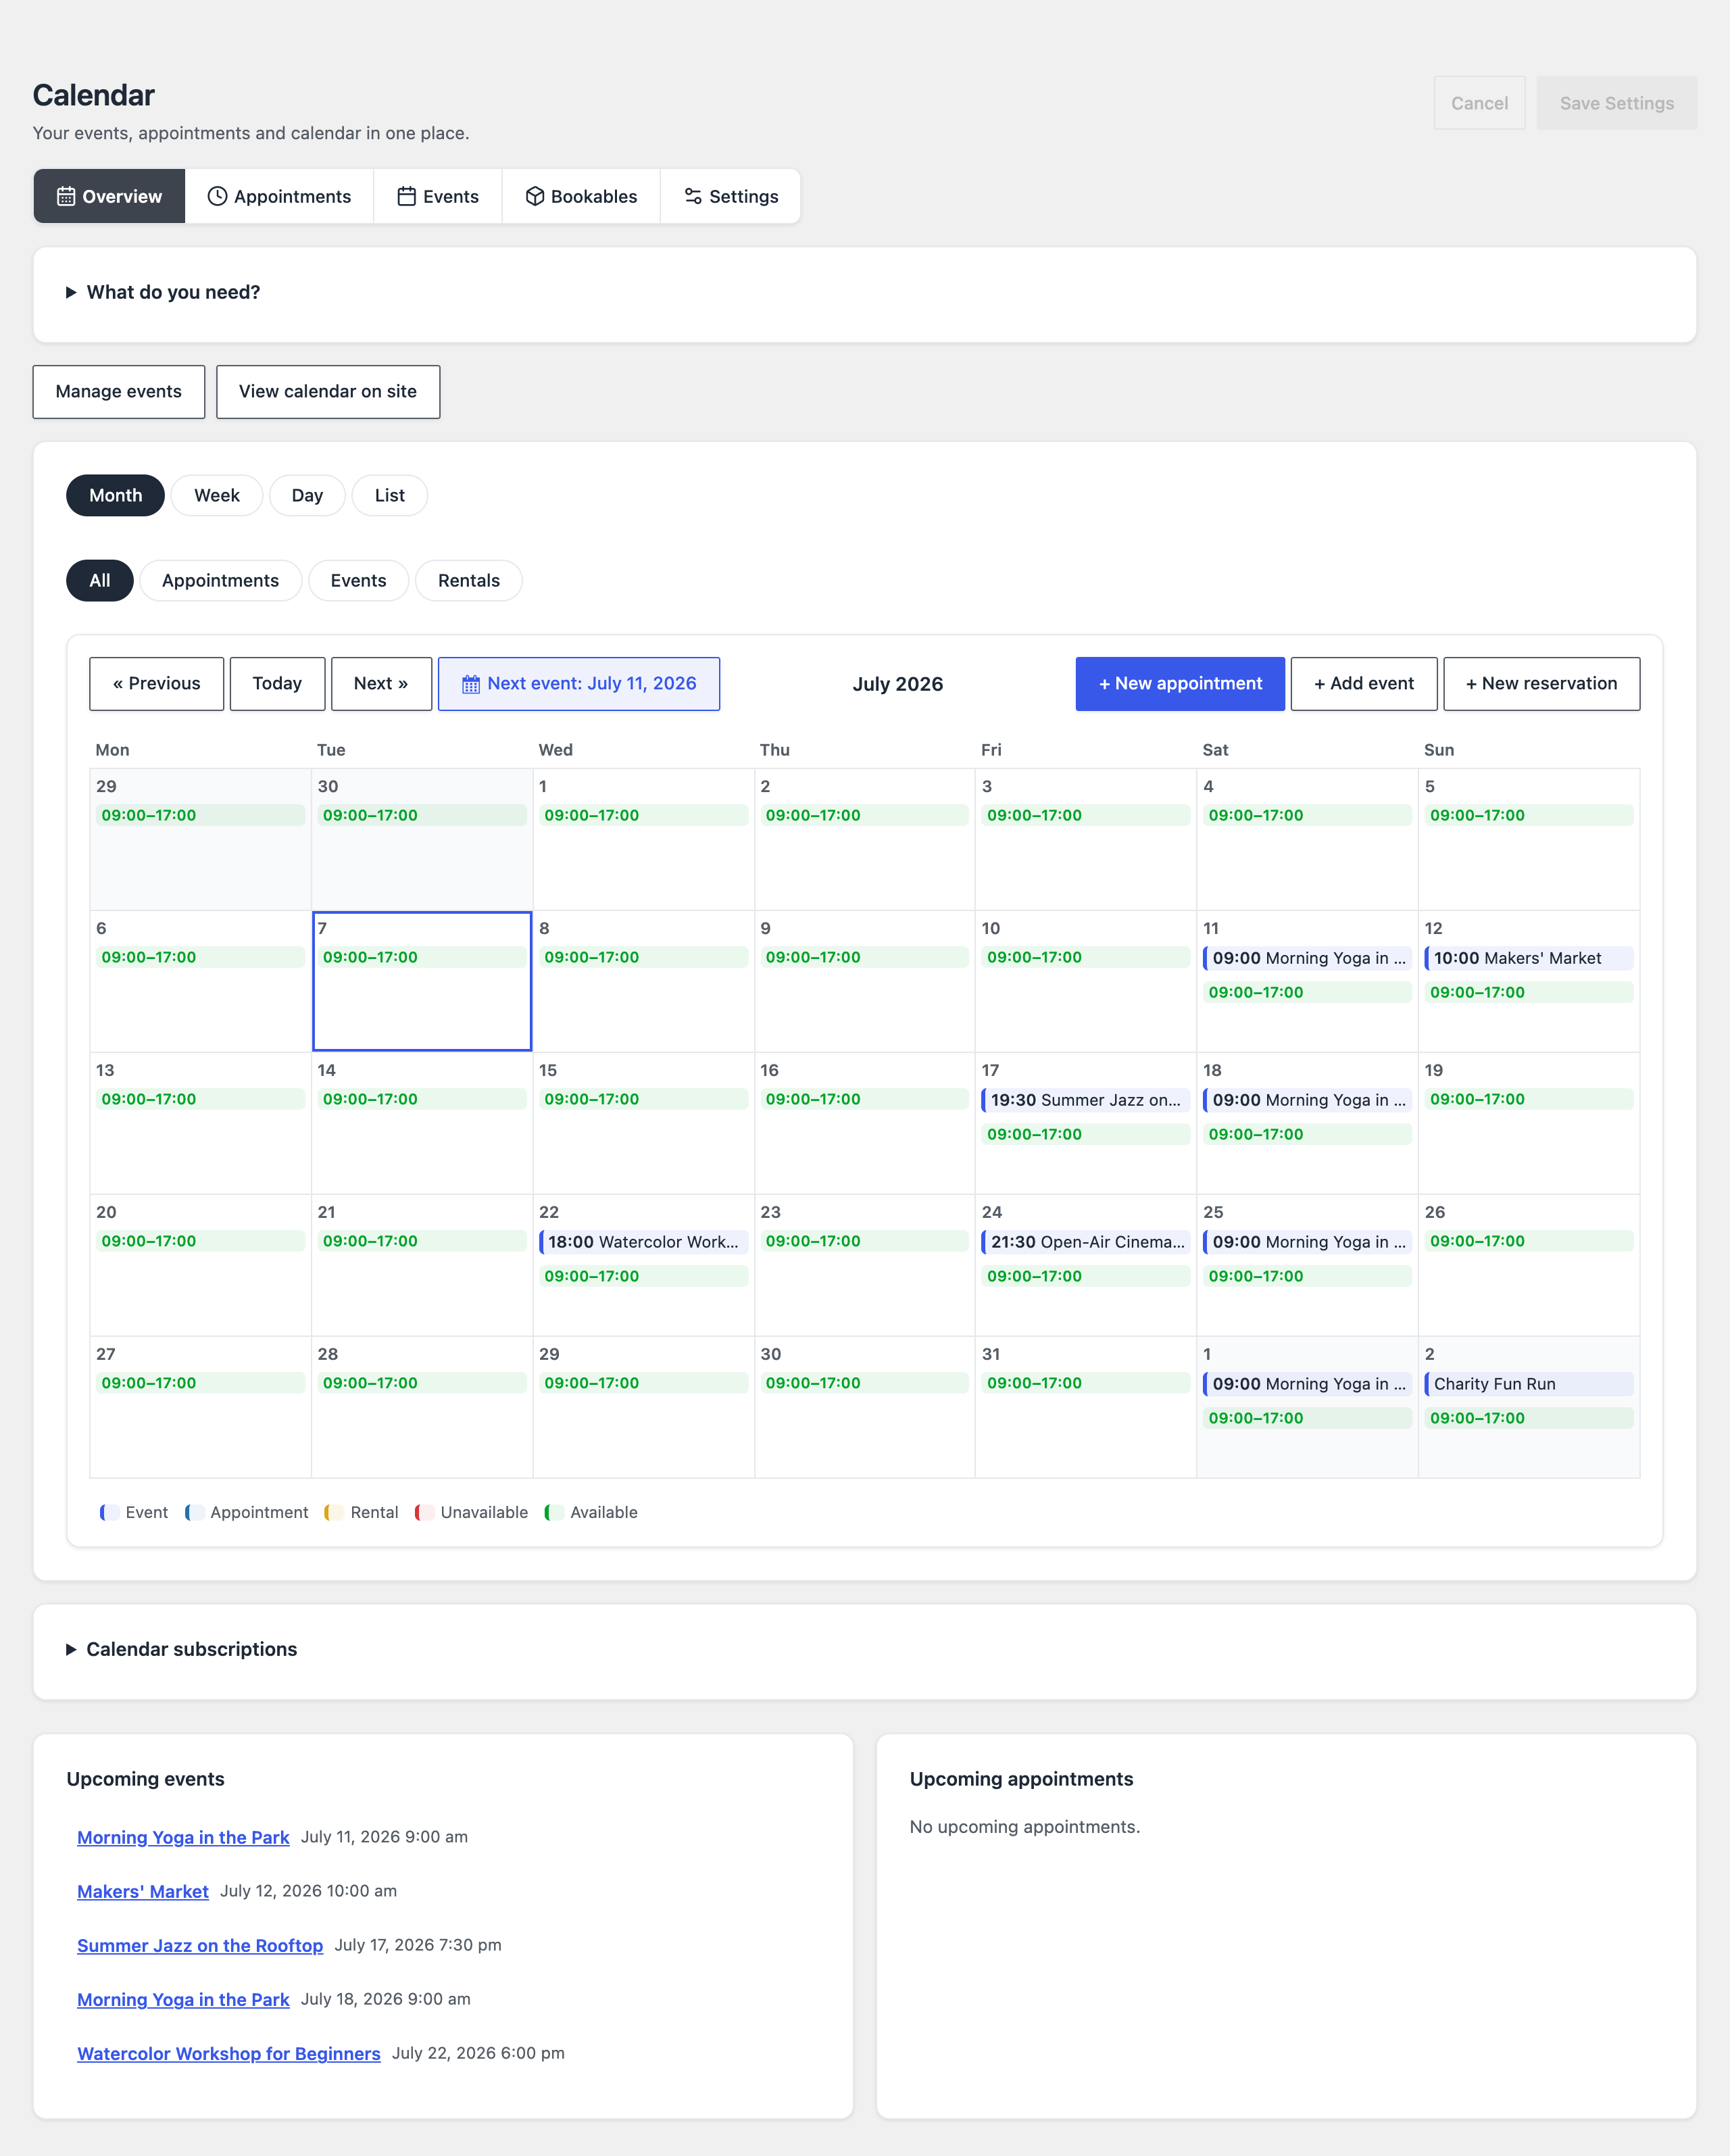Screen dimensions: 1730x2156
Task: Click day number 20 in calendar
Action: (x=106, y=1212)
